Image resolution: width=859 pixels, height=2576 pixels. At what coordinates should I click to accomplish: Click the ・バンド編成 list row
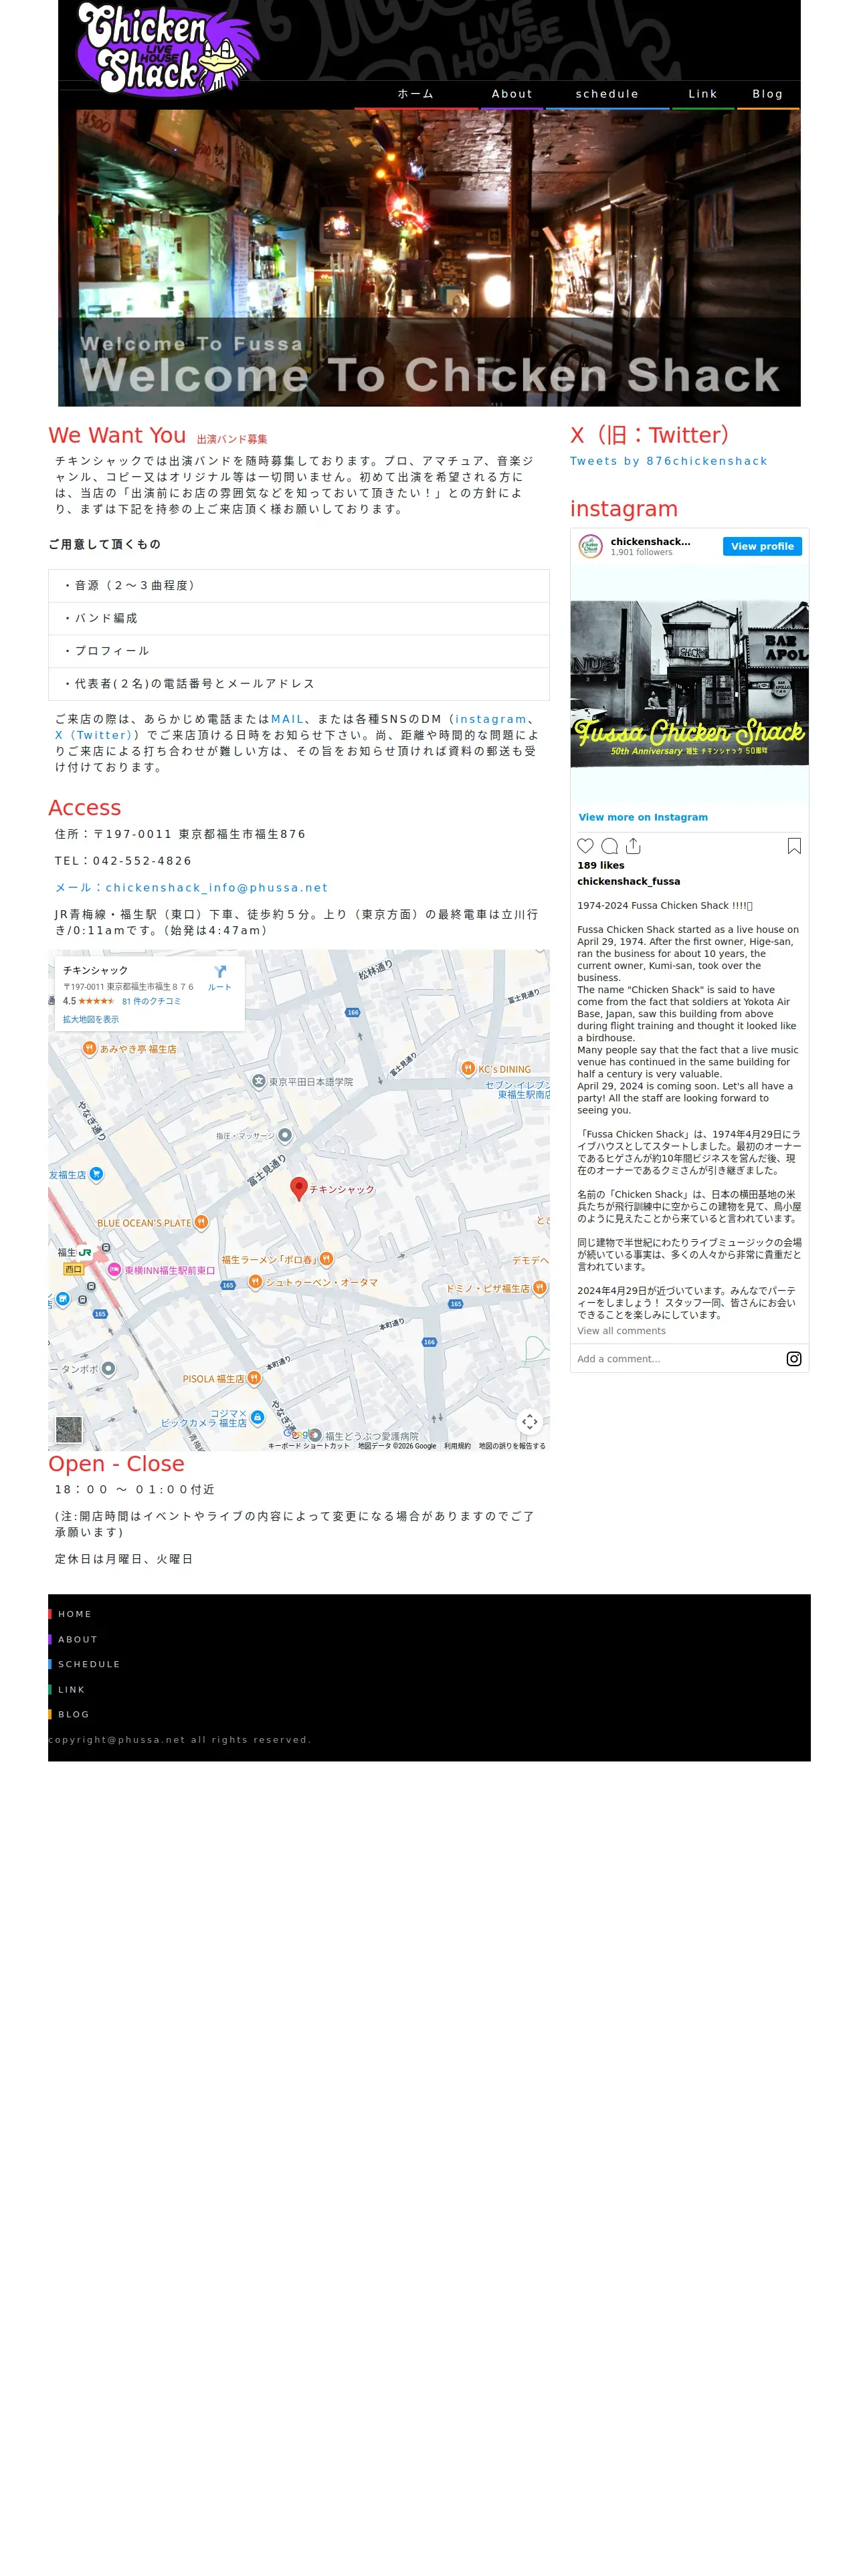click(299, 619)
